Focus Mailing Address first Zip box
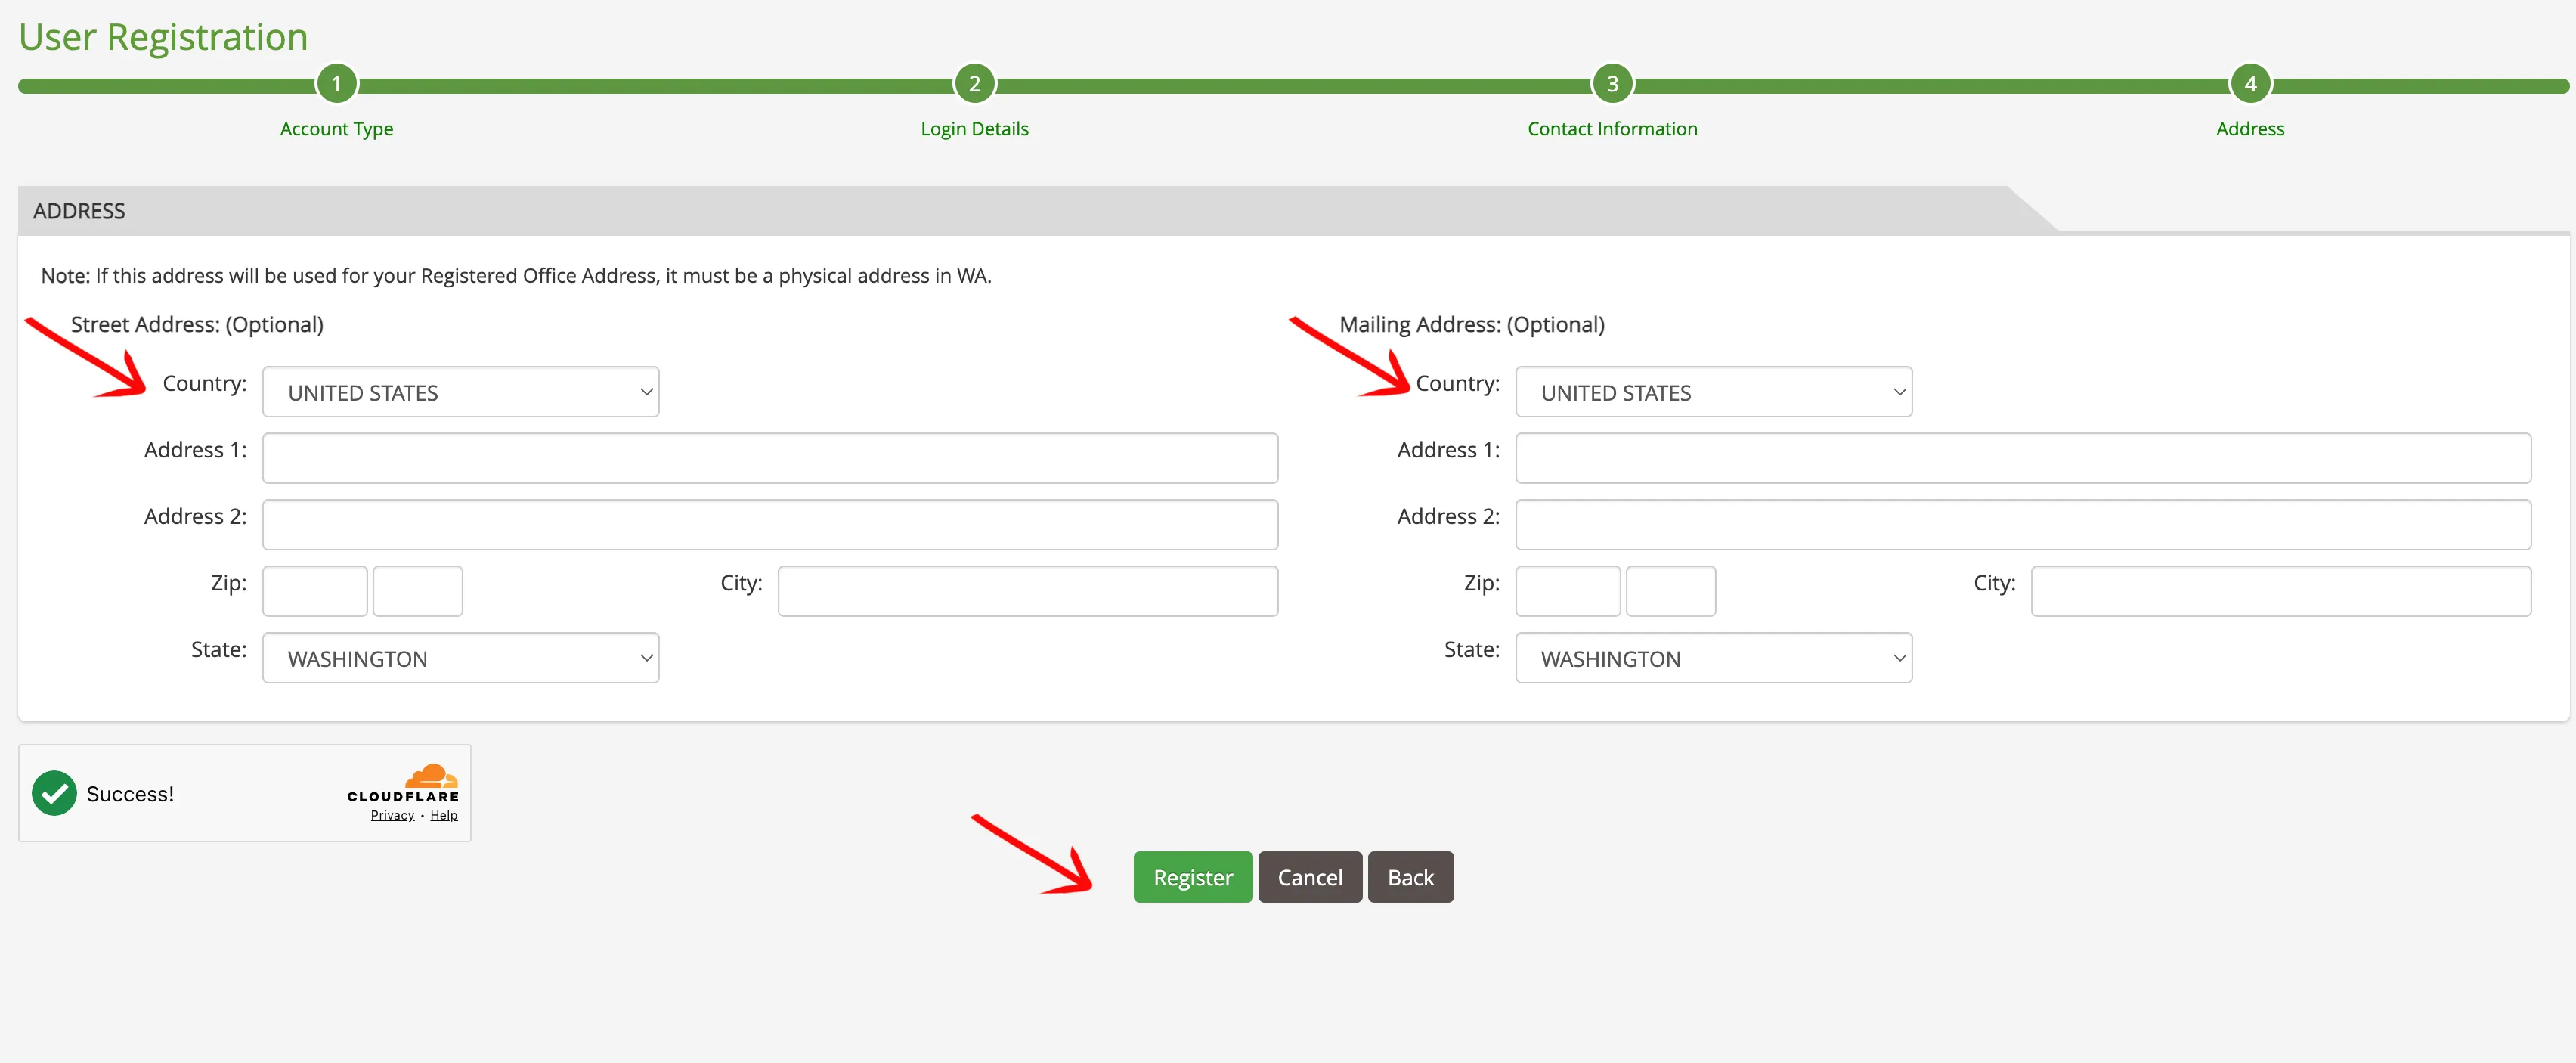 [1568, 591]
